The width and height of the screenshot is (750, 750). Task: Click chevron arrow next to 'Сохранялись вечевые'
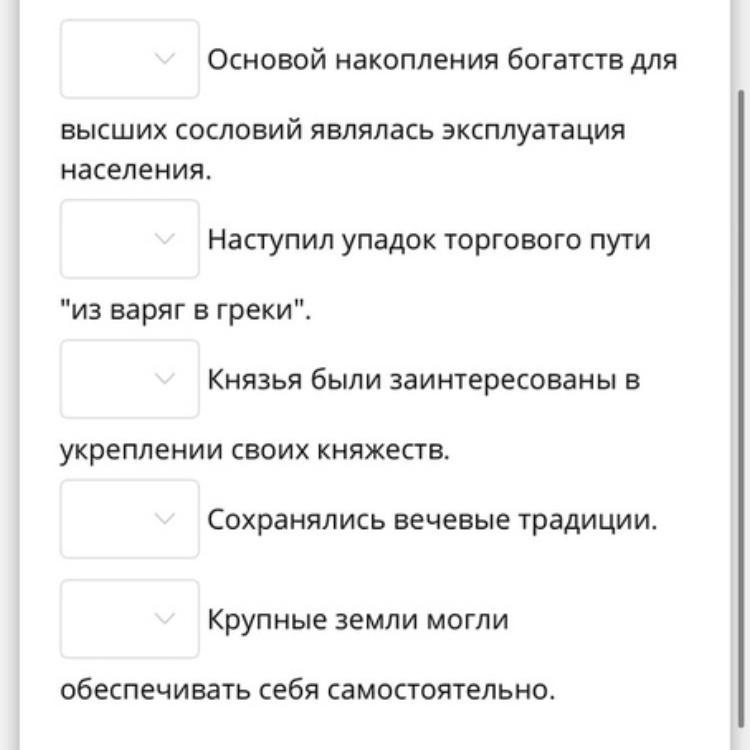click(x=166, y=519)
